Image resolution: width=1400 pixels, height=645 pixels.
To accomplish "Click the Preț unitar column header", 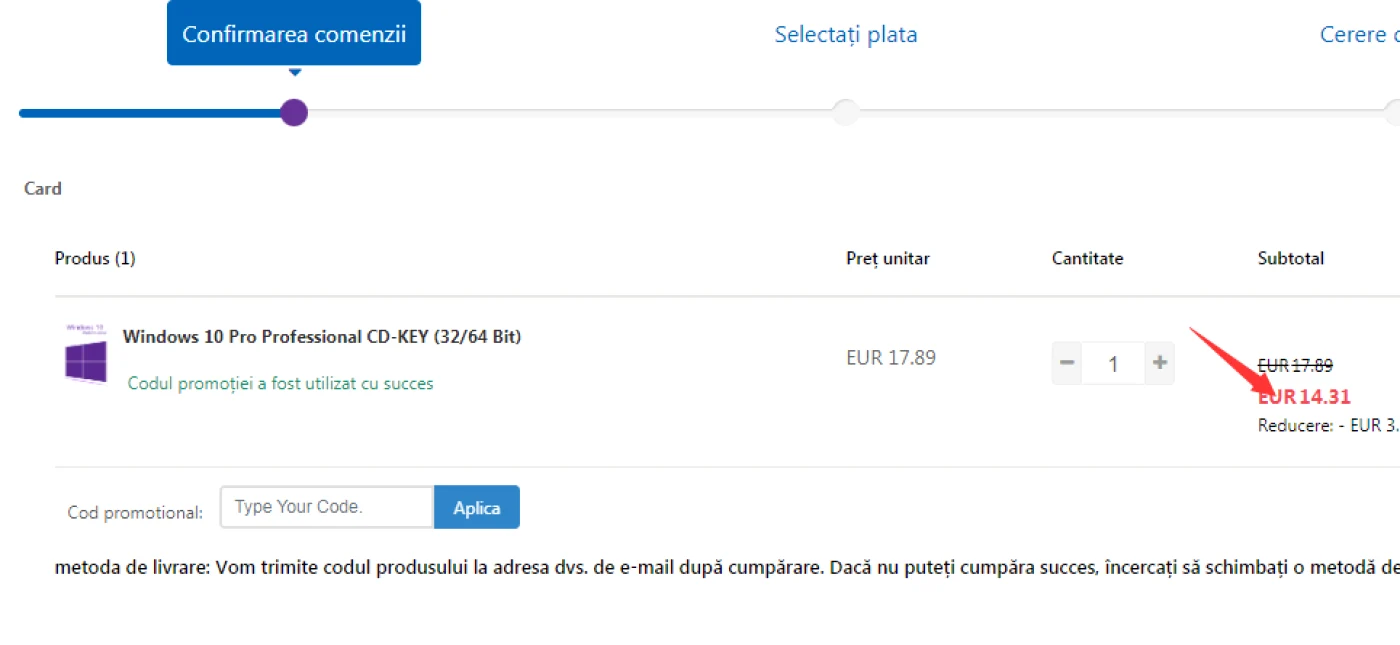I will (x=888, y=259).
